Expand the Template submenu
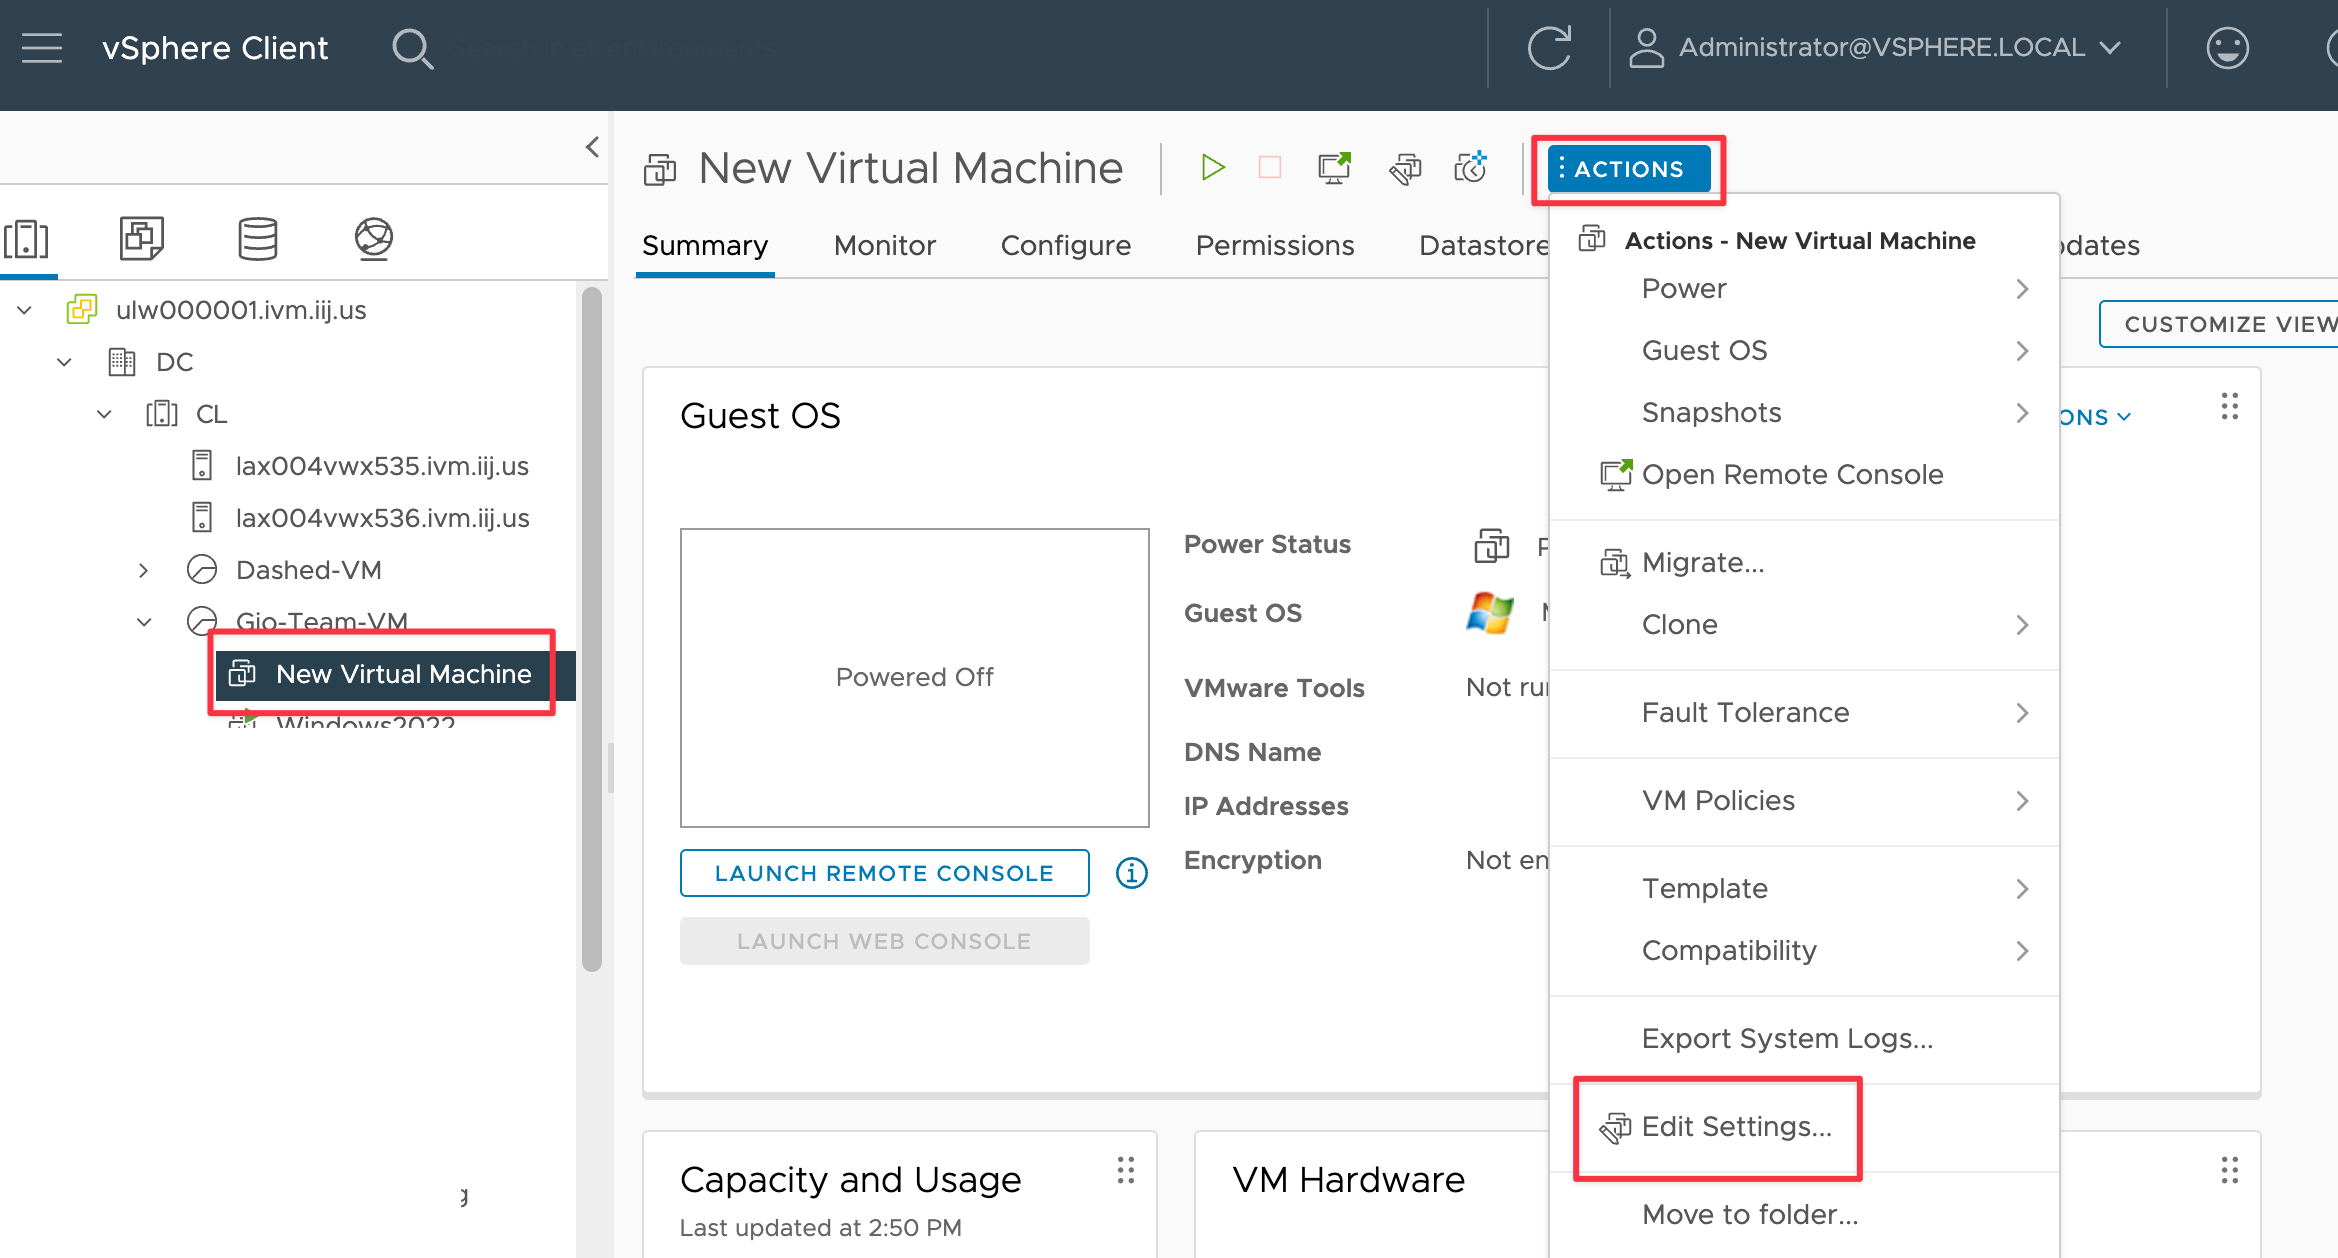2338x1258 pixels. tap(1804, 889)
